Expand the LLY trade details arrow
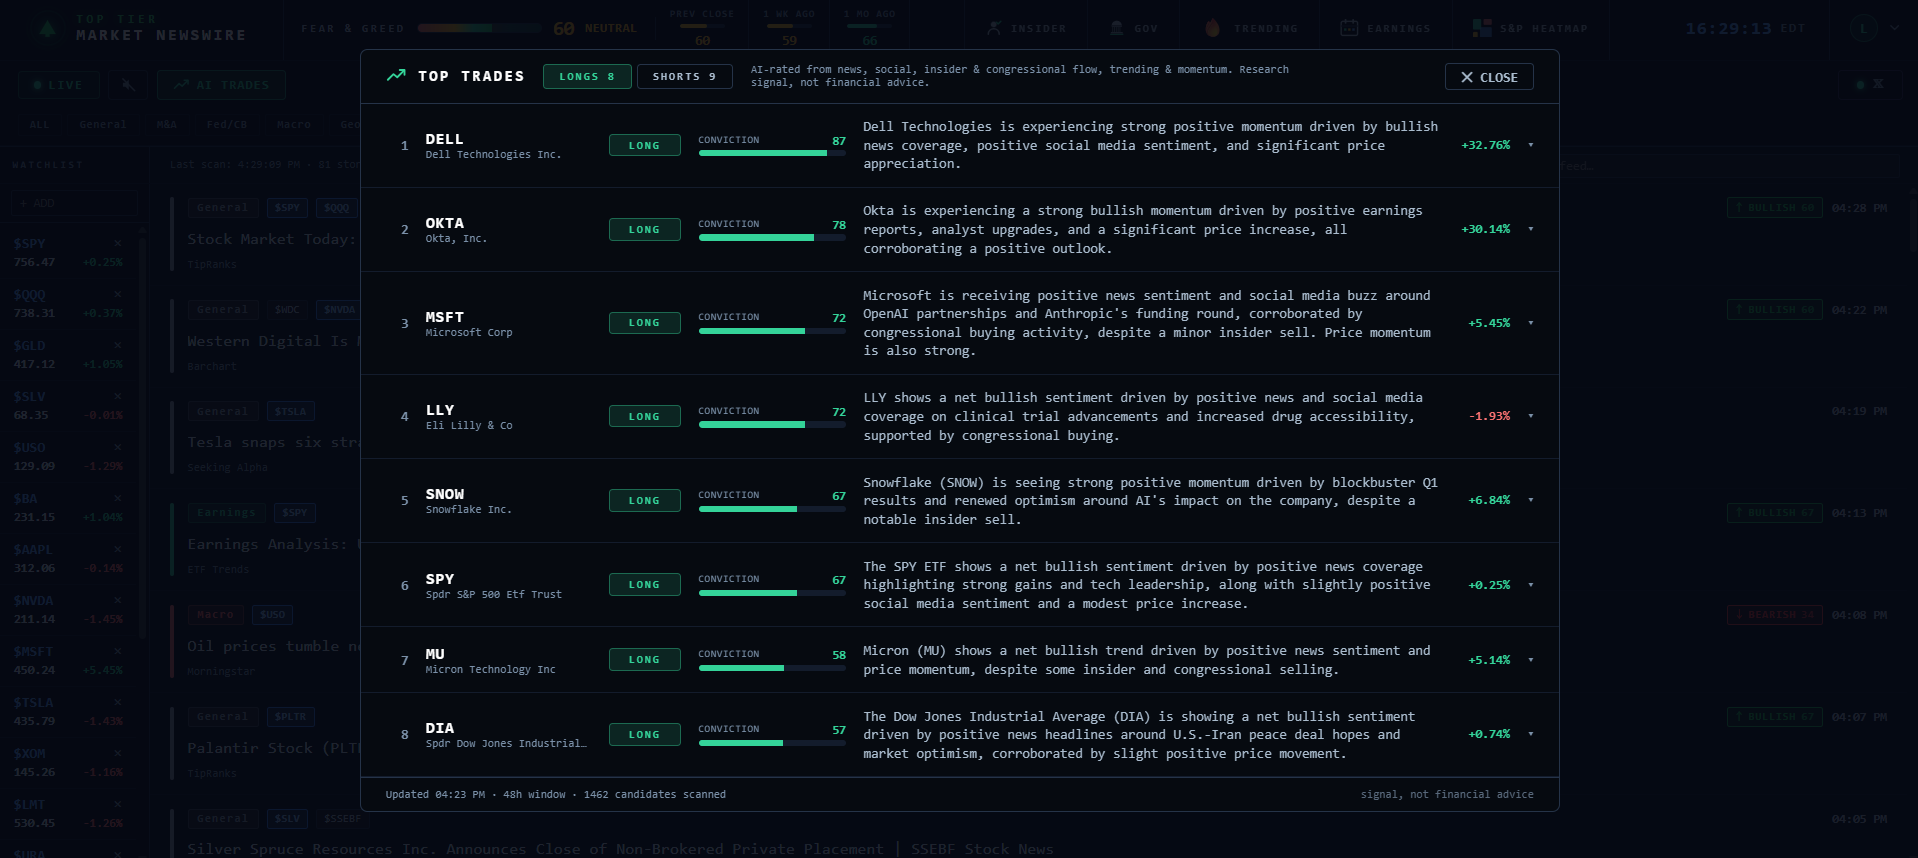 1531,416
